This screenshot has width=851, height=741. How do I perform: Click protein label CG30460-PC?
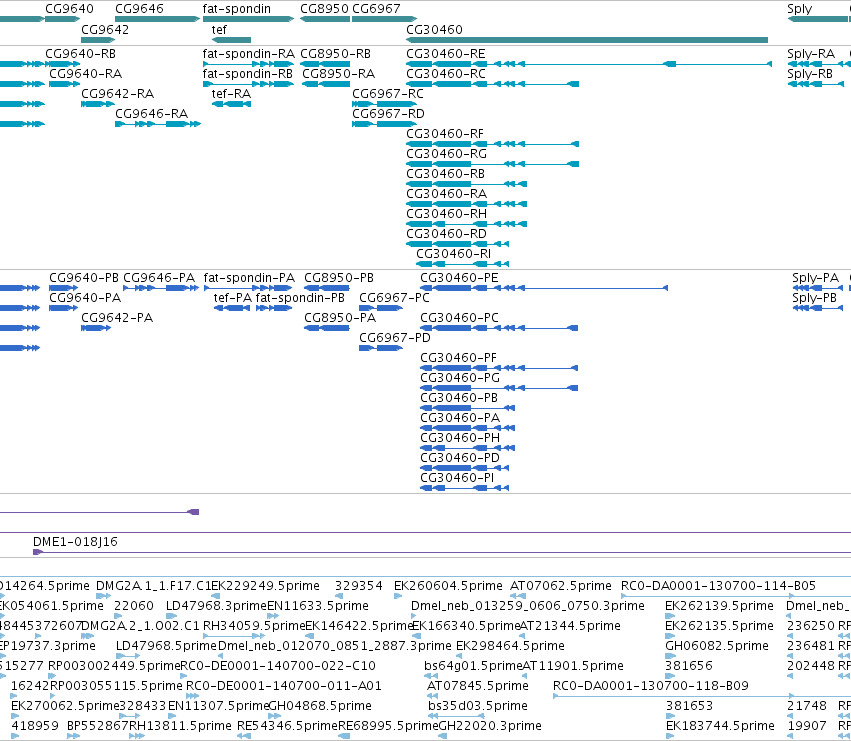(459, 318)
